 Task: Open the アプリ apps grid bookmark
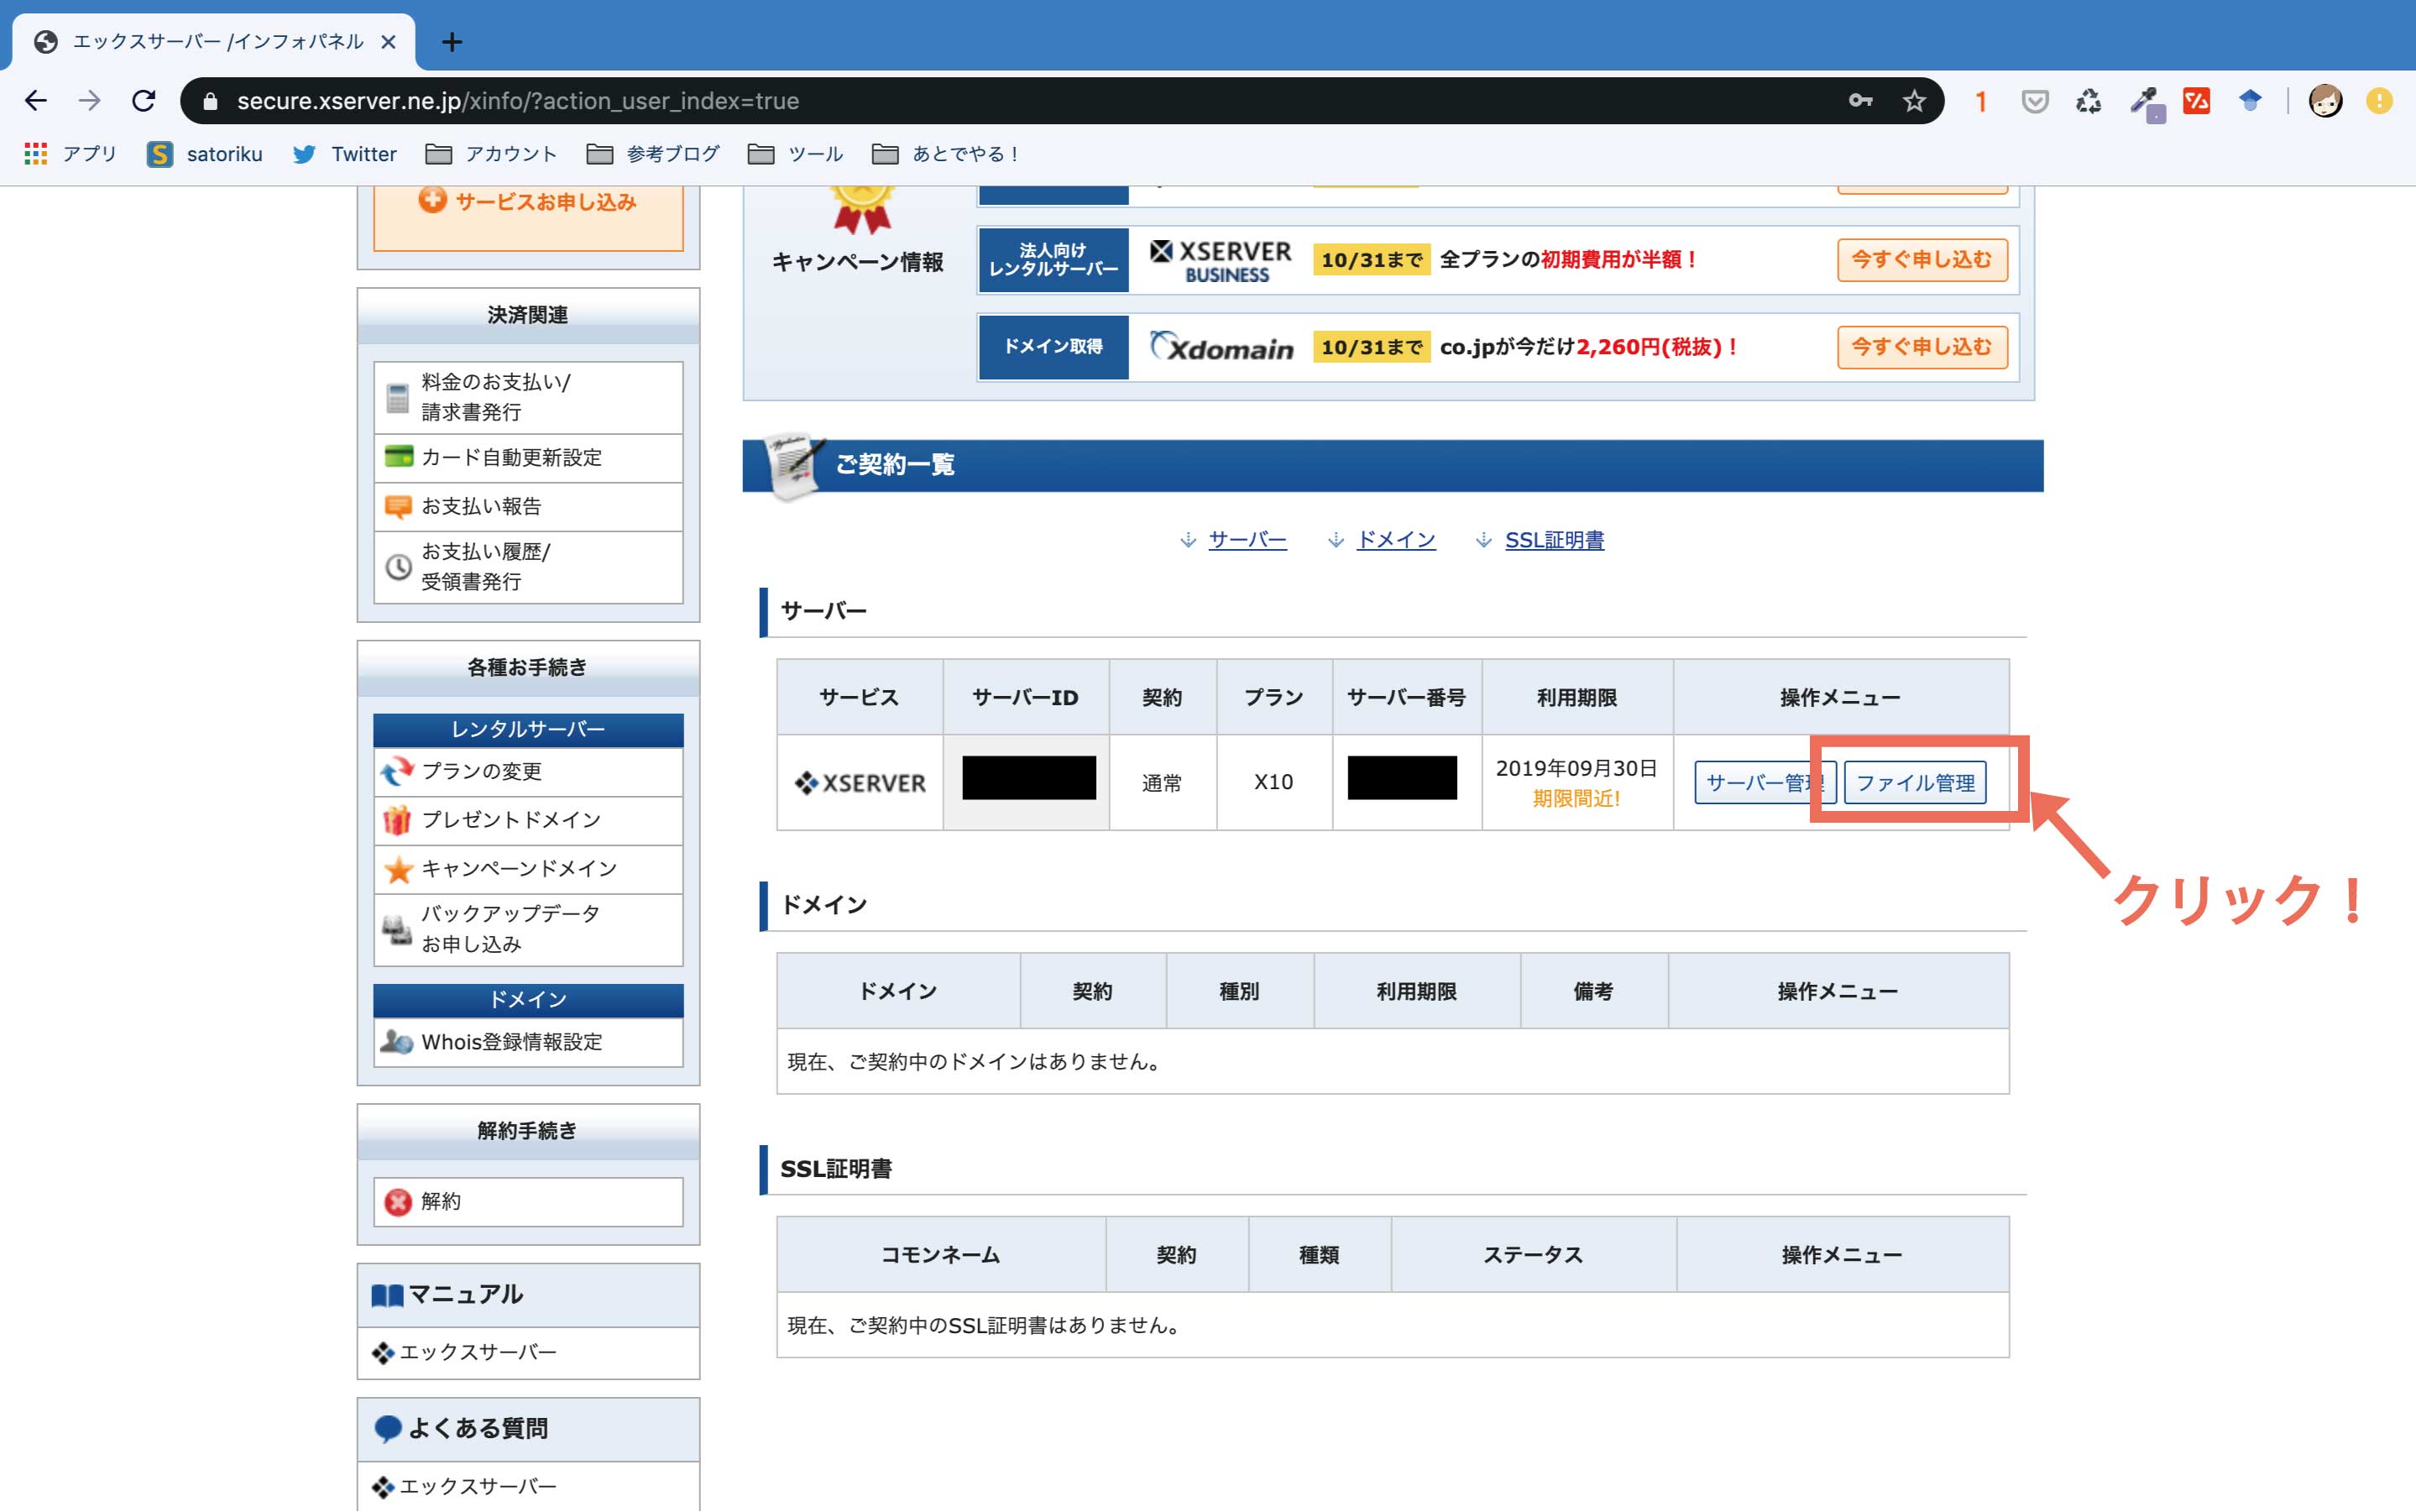click(x=70, y=154)
